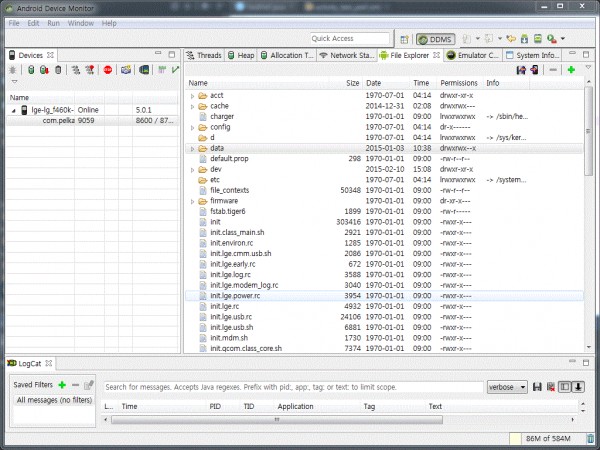Viewport: 600px width, 450px height.
Task: Click the Start Method Profiling icon
Action: point(90,70)
